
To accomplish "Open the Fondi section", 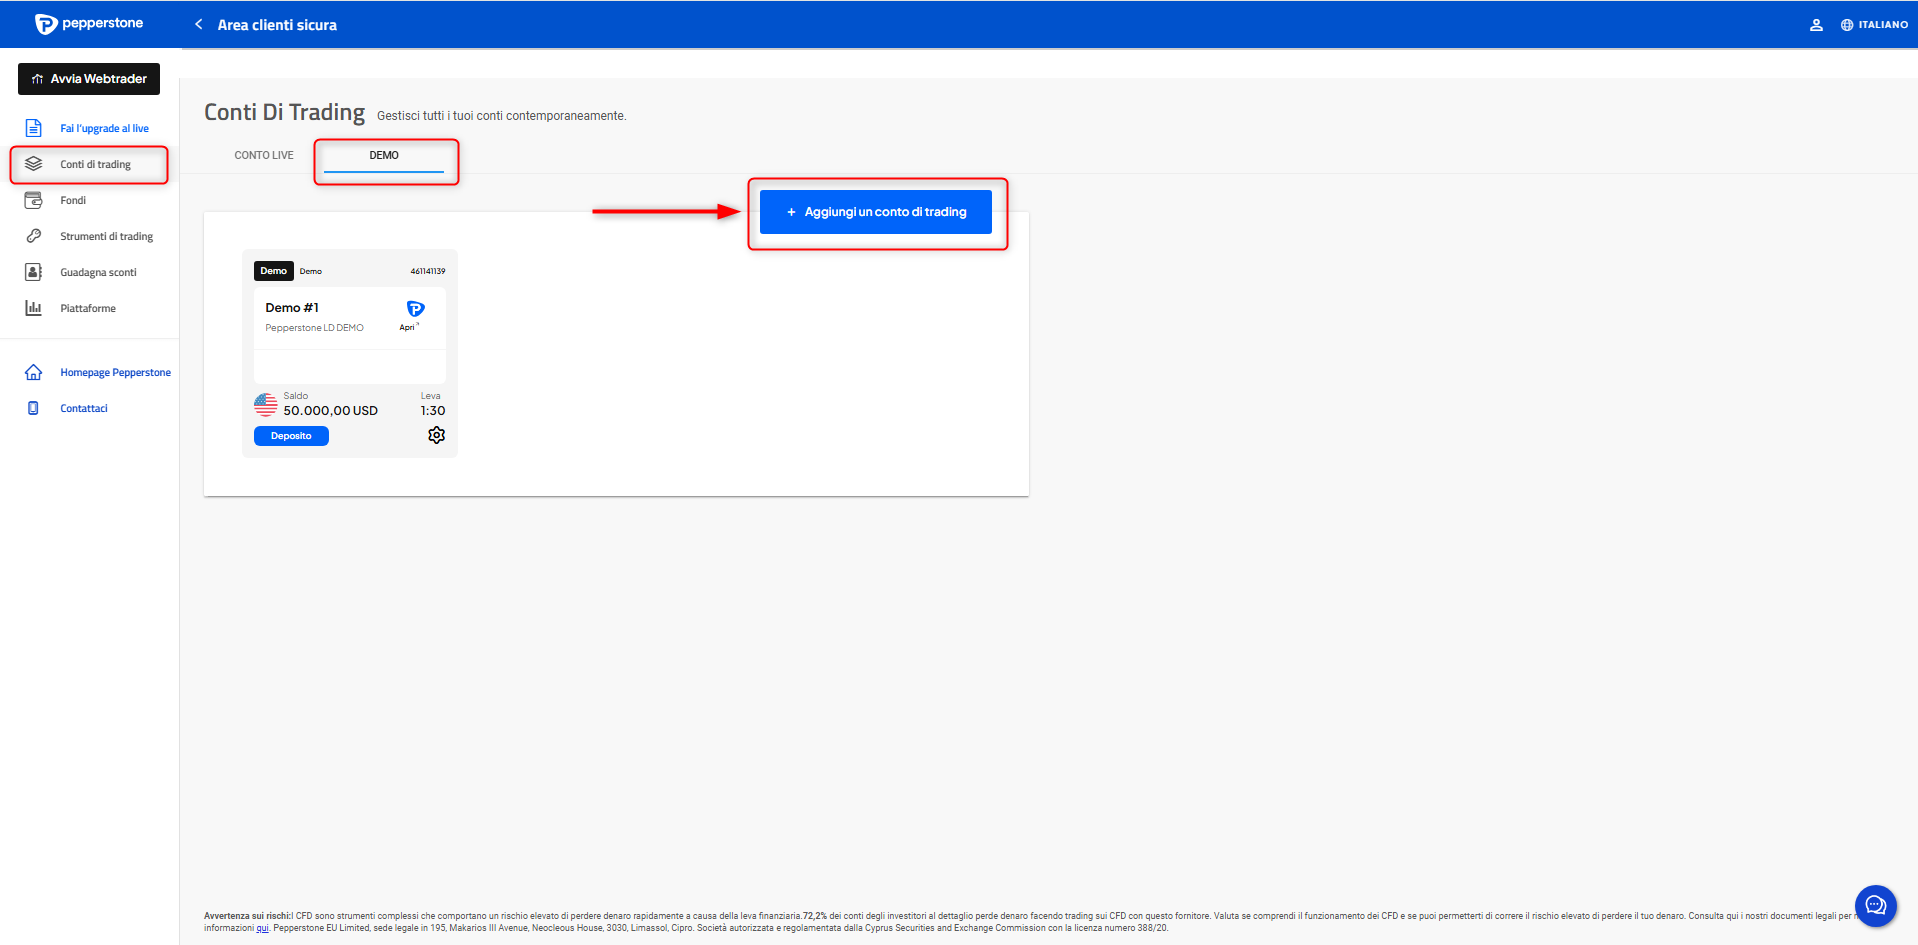I will click(73, 200).
